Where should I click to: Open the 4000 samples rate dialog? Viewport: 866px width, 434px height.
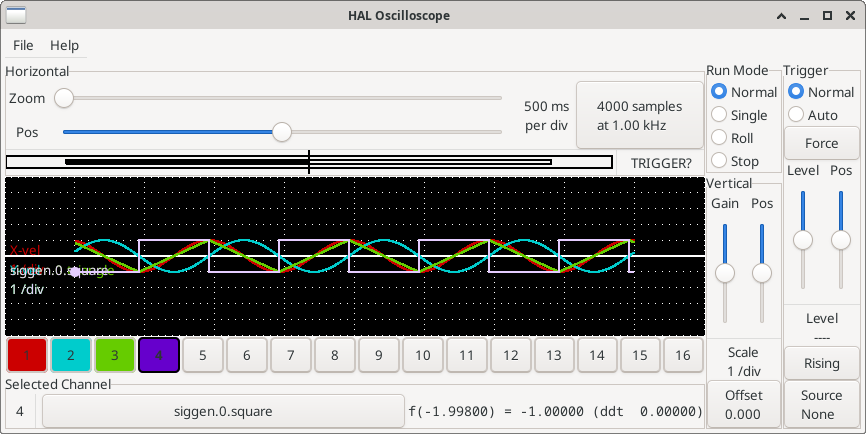point(638,116)
